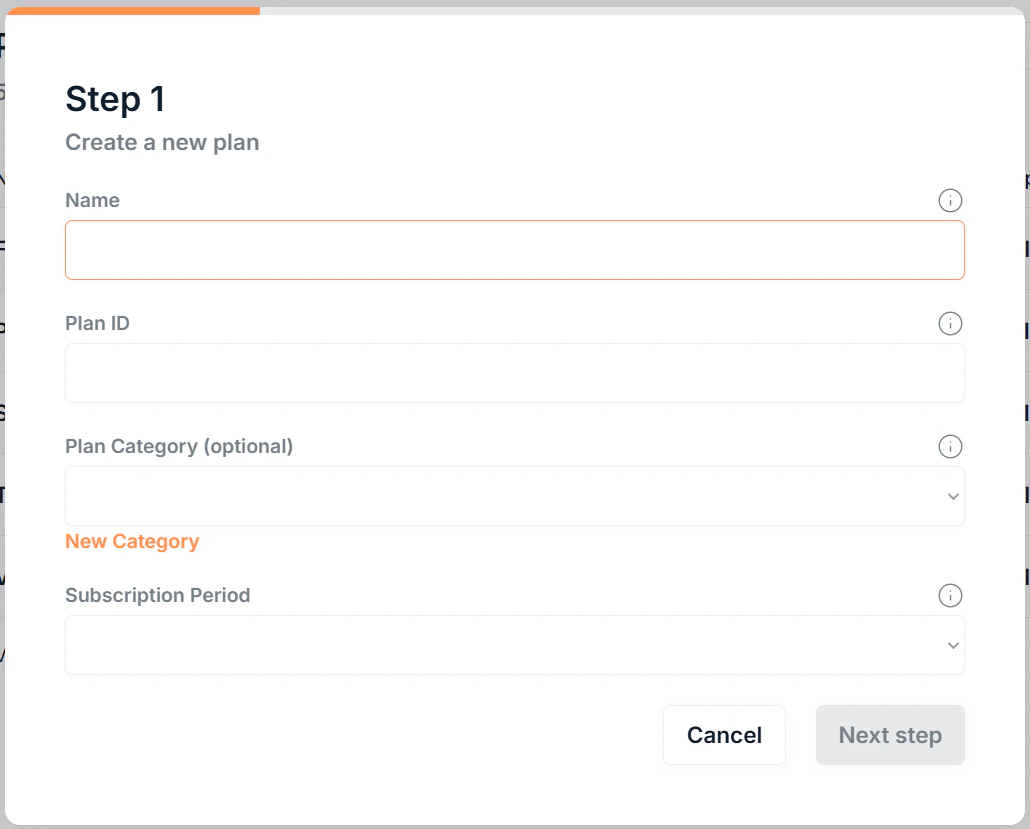The image size is (1030, 829).
Task: Select the orange New Category text
Action: pos(131,541)
